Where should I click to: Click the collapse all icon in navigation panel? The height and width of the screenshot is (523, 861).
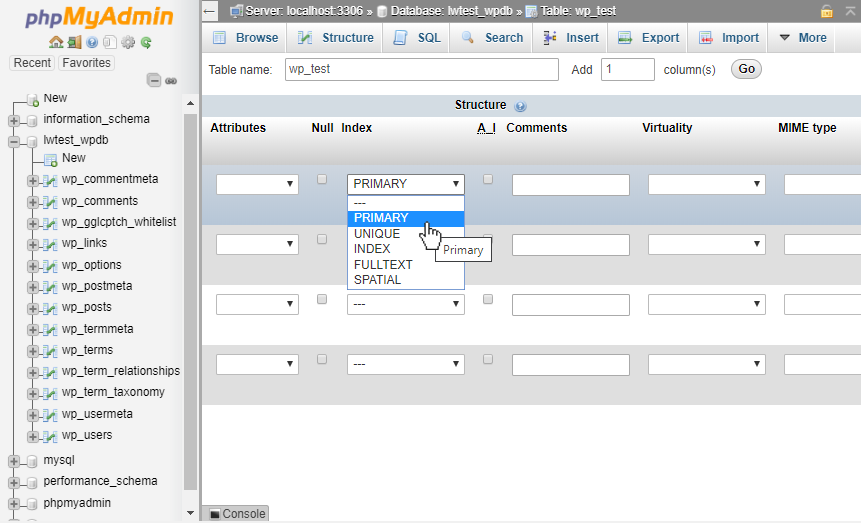tap(154, 80)
